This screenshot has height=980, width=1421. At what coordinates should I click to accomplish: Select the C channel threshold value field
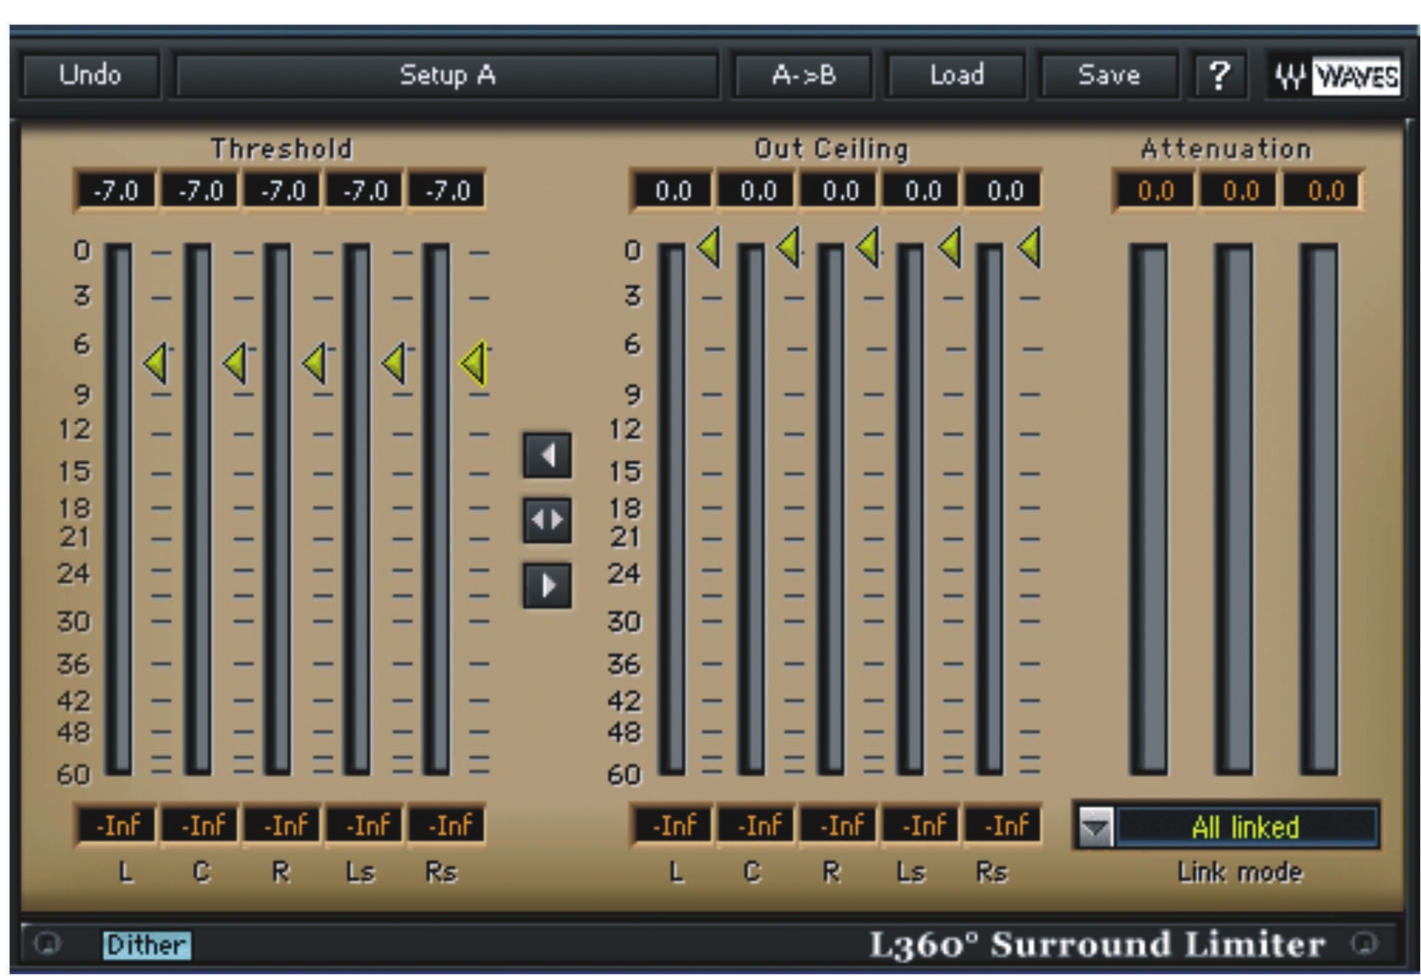200,191
